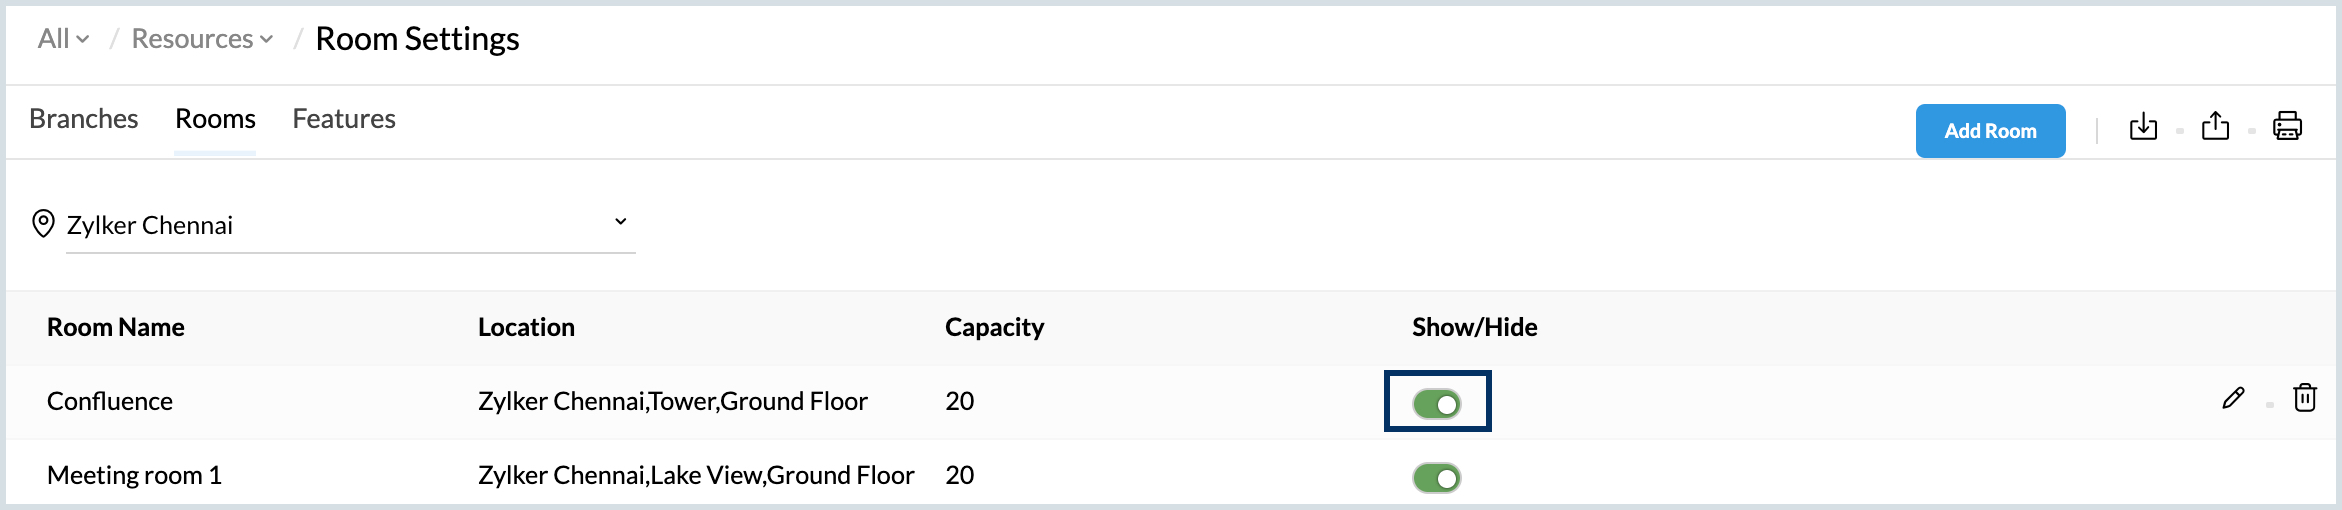Toggle Show/Hide for the Confluence room
The height and width of the screenshot is (510, 2342).
pyautogui.click(x=1437, y=403)
